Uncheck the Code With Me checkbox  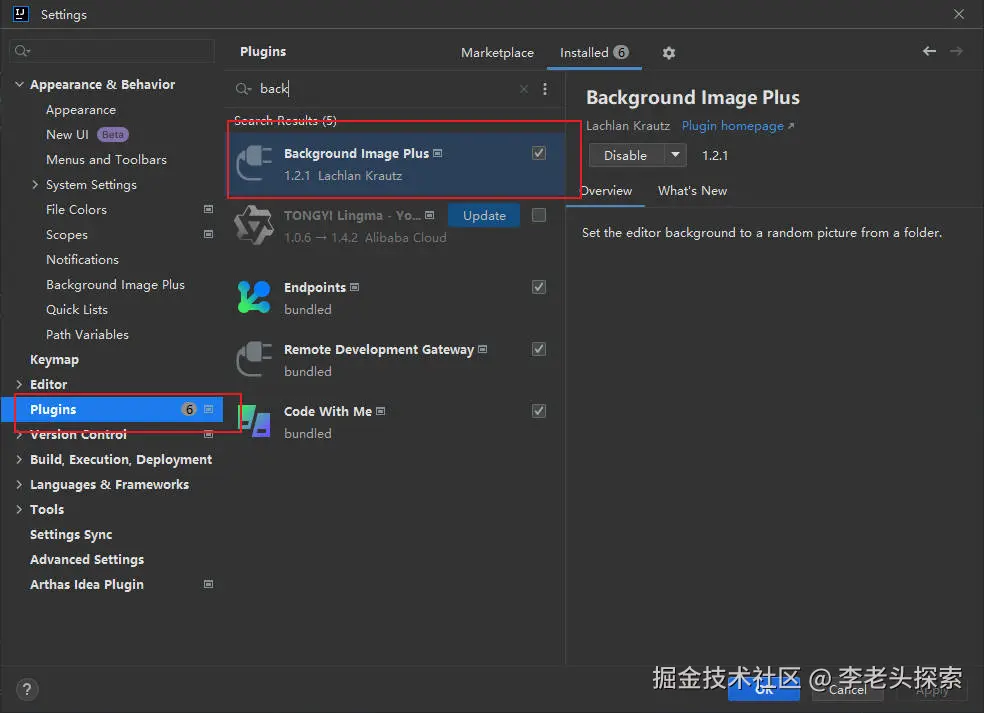click(x=538, y=410)
